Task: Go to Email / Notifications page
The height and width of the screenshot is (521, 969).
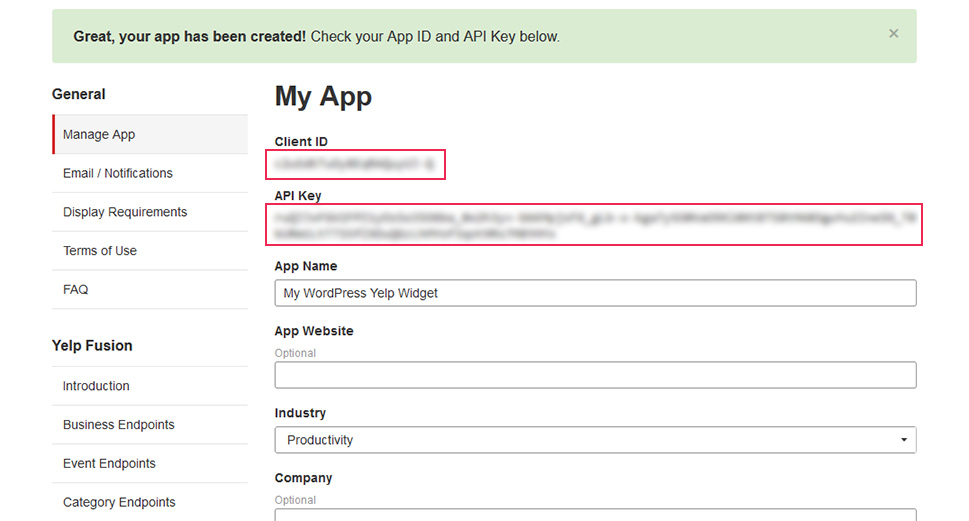Action: click(150, 173)
